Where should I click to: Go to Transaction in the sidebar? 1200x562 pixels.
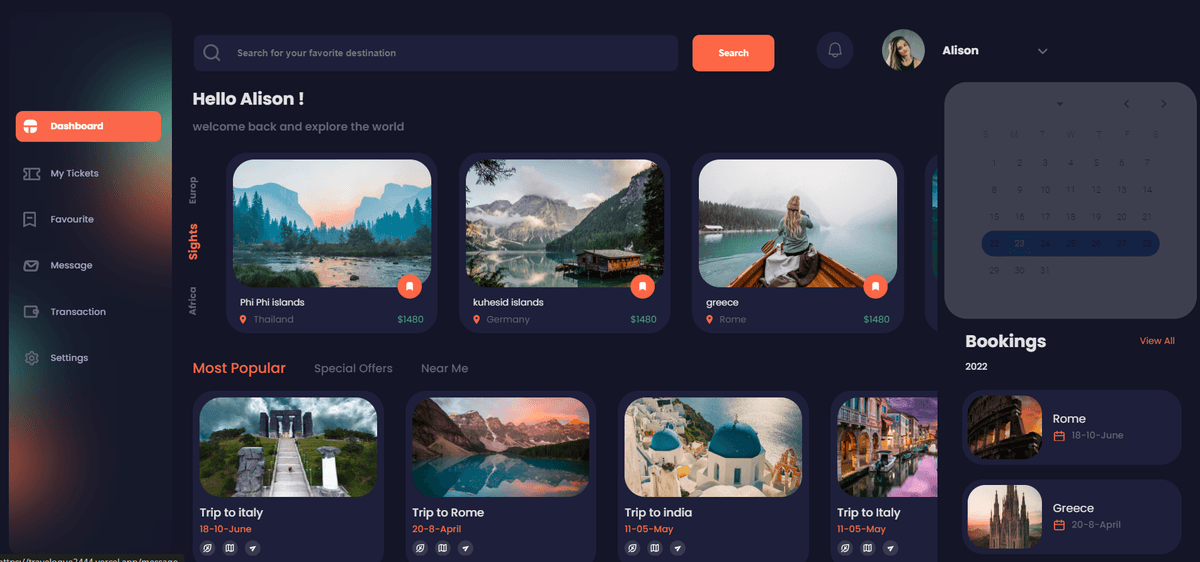tap(77, 312)
